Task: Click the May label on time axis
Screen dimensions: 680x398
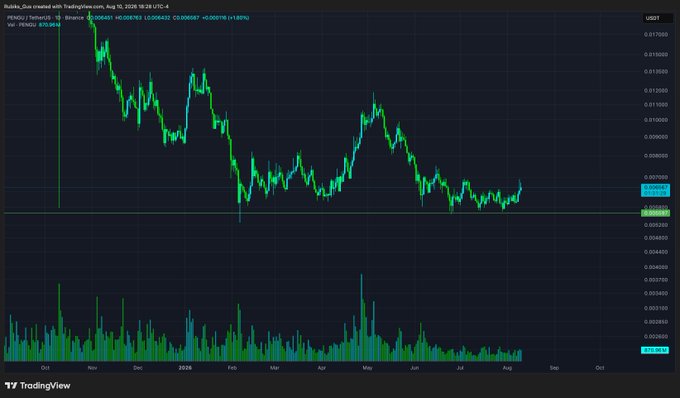Action: point(367,368)
